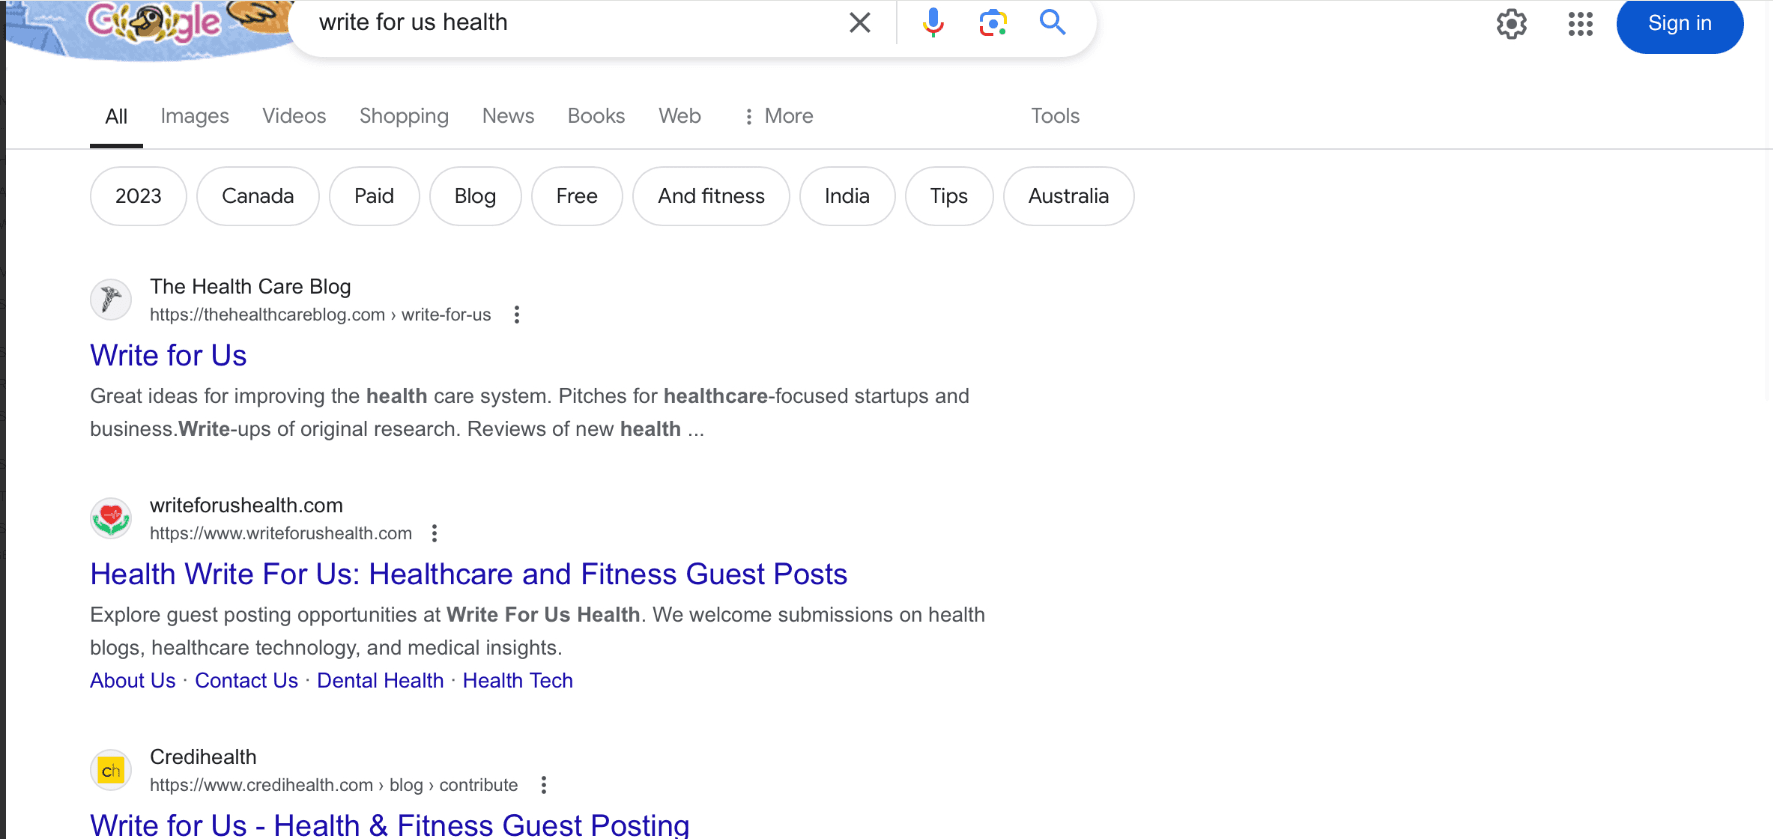Click the Google doodle logo
The image size is (1773, 839).
(x=150, y=28)
